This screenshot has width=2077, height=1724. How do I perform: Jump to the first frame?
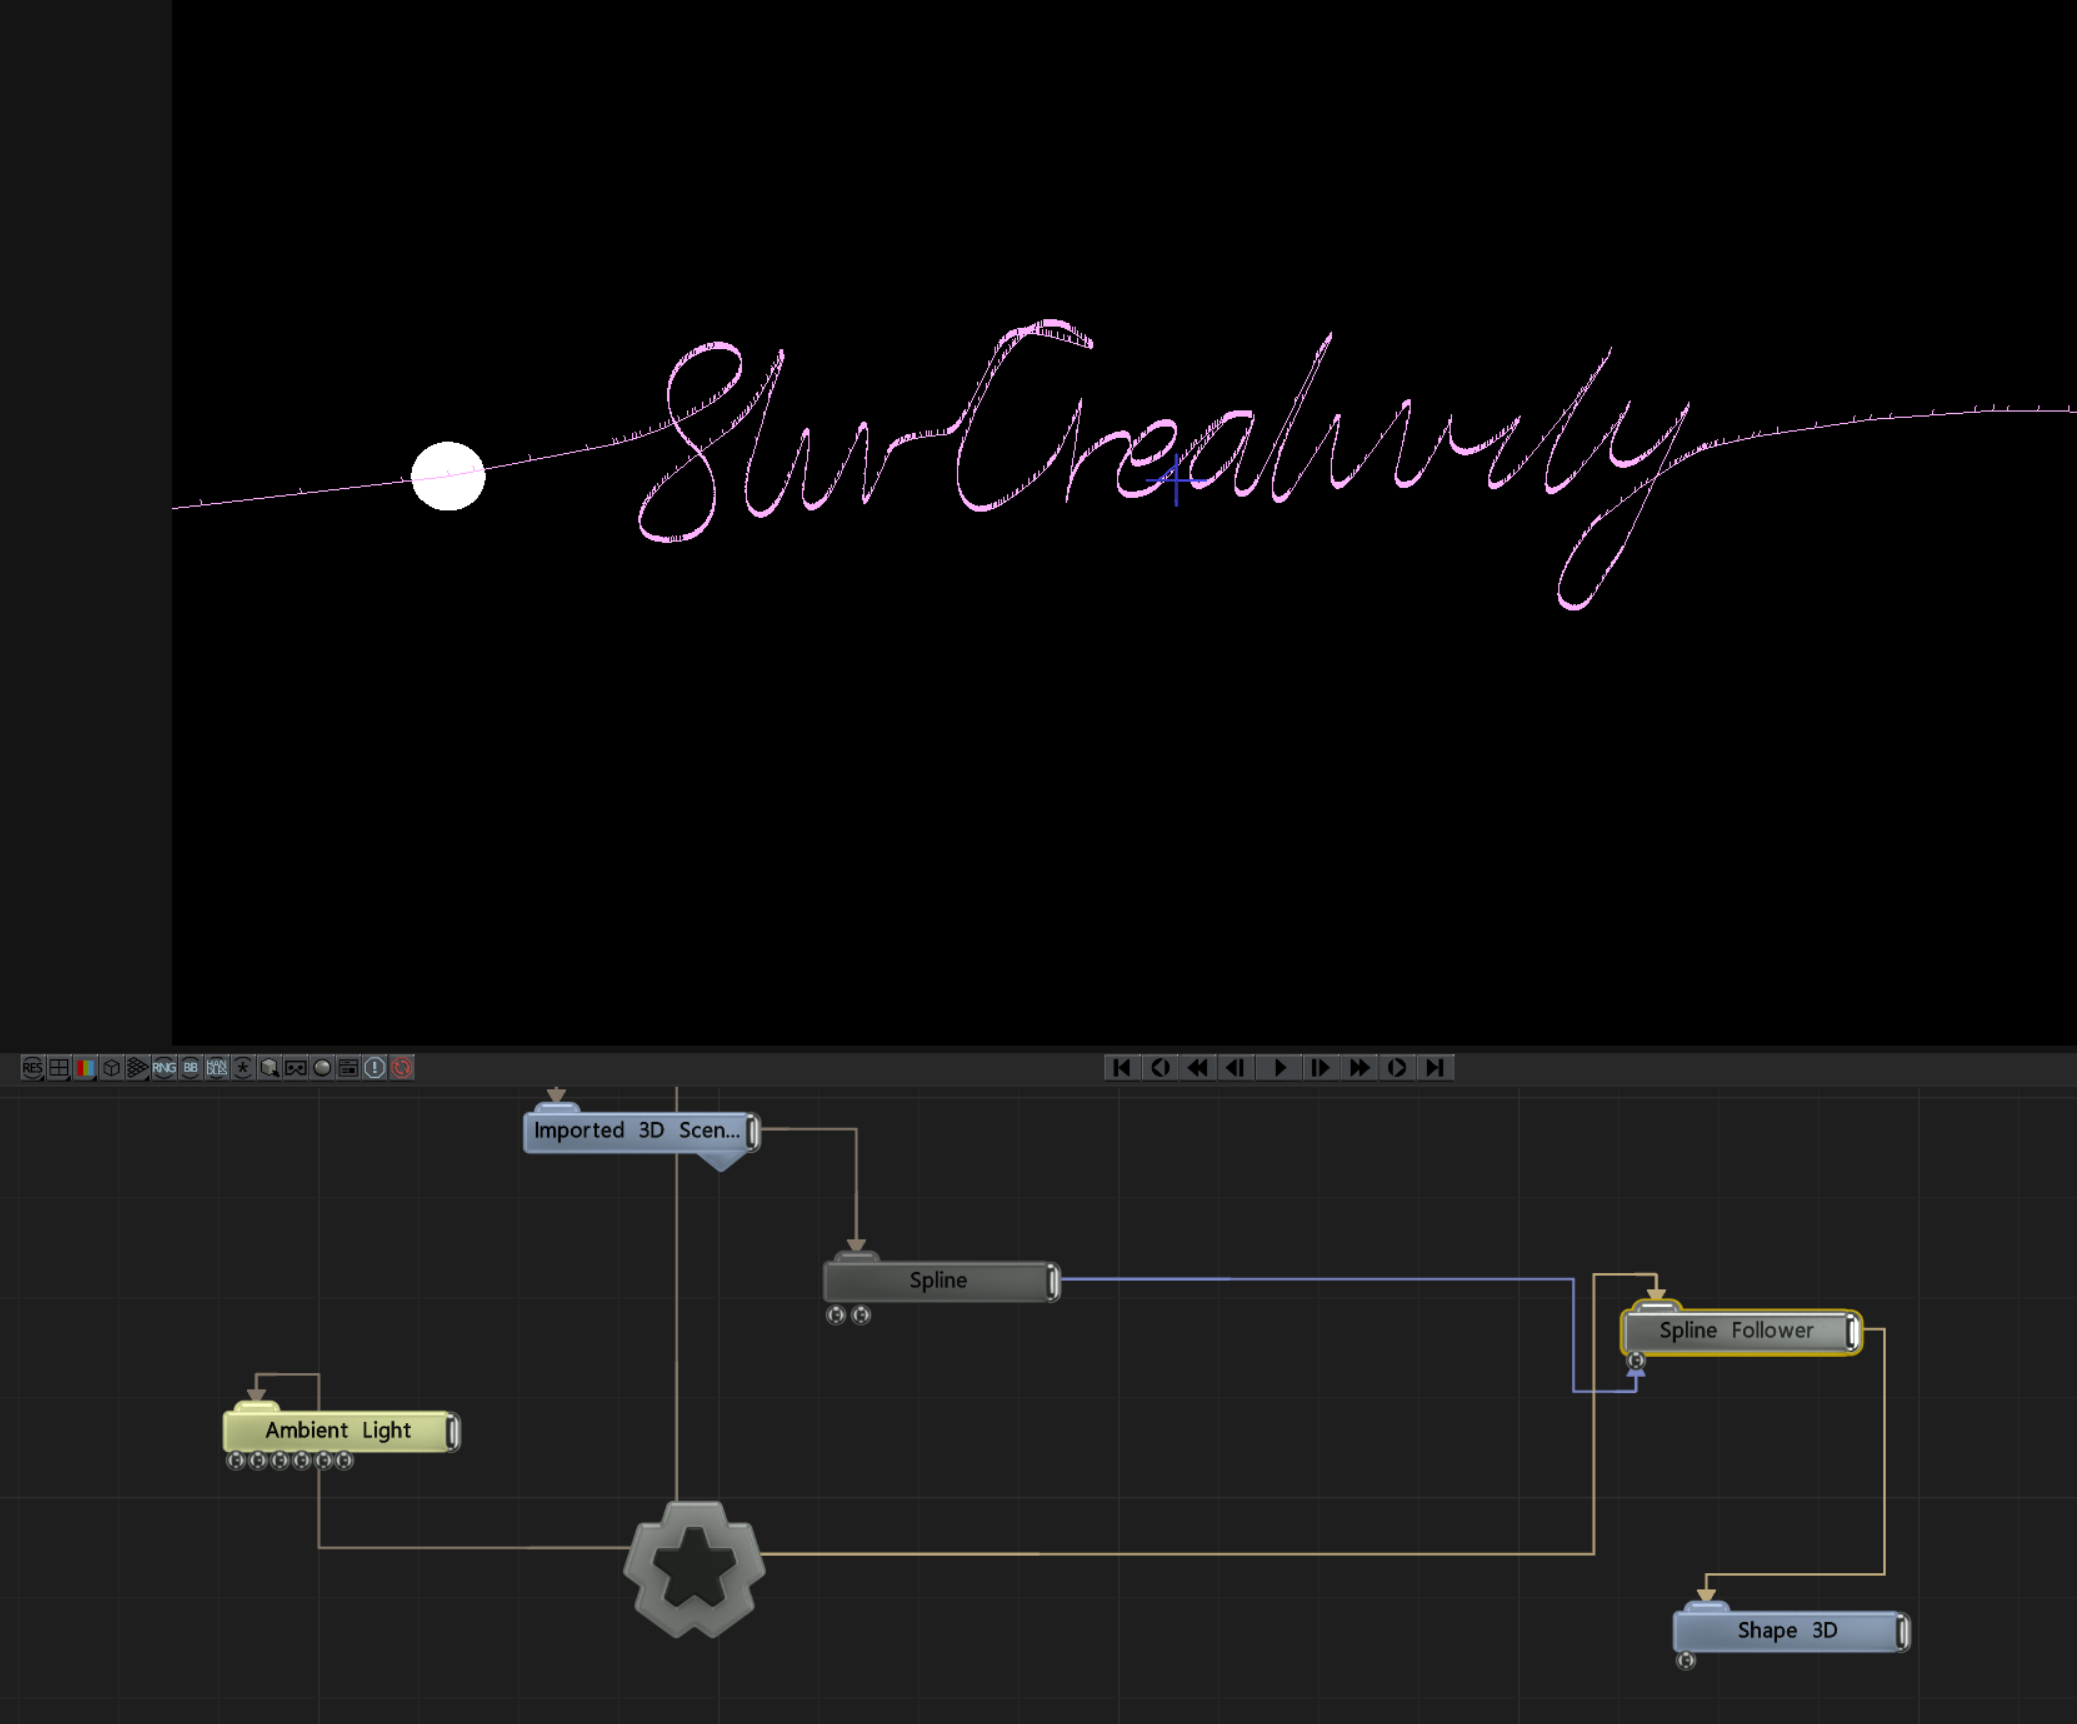(x=1122, y=1067)
